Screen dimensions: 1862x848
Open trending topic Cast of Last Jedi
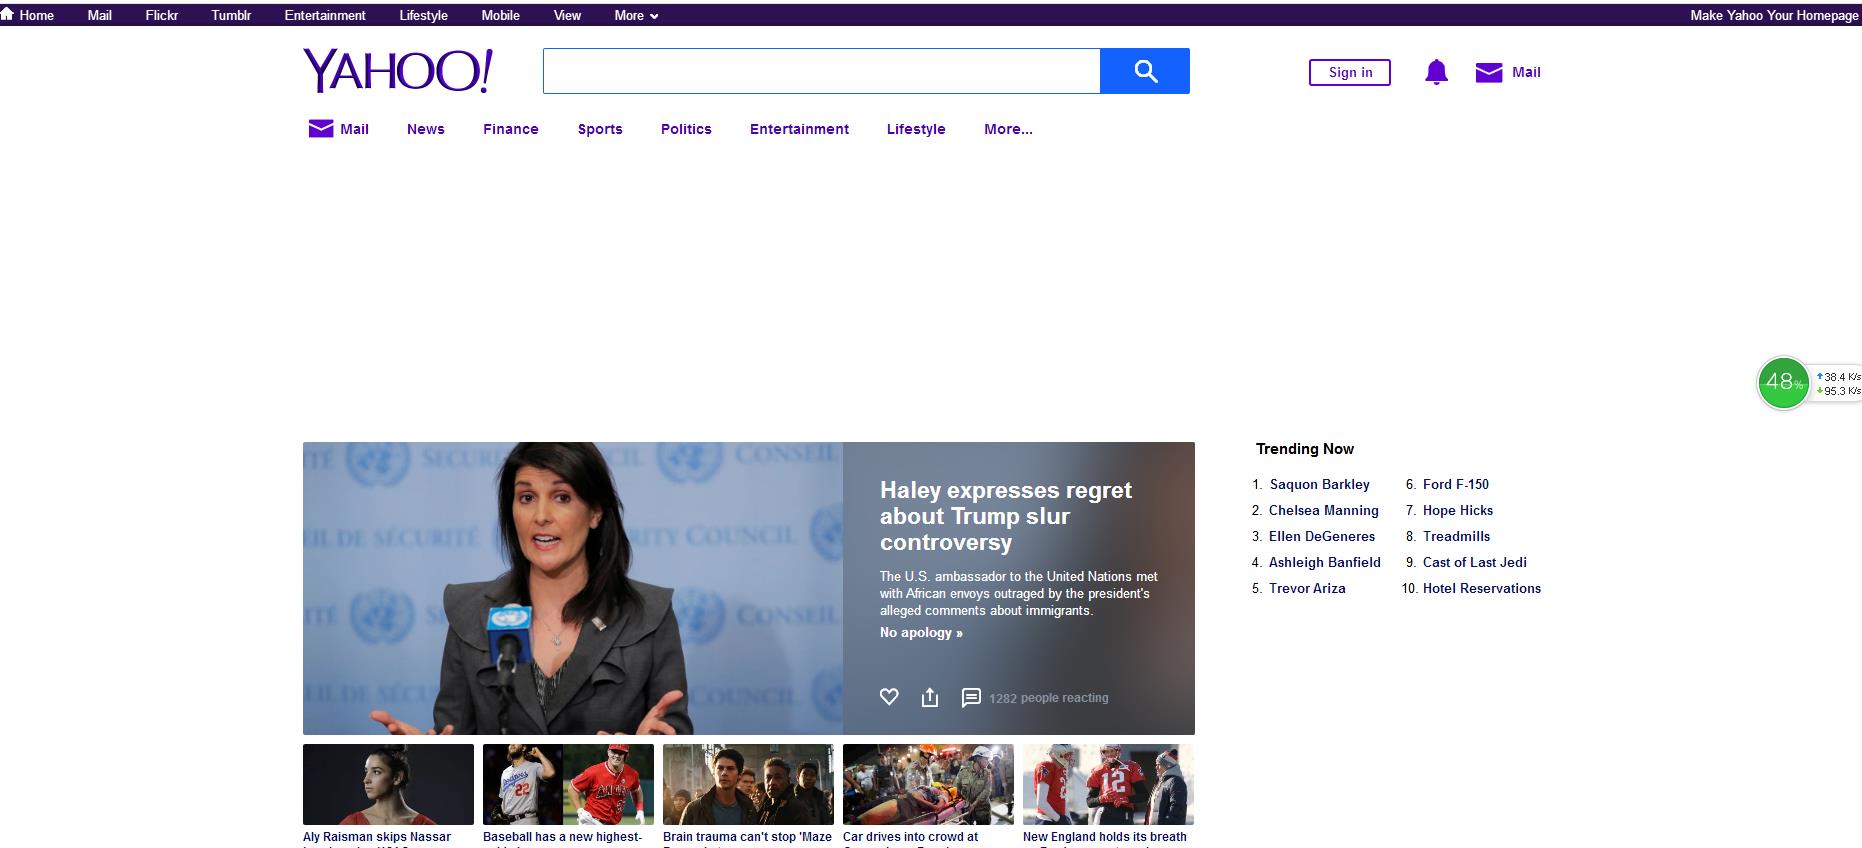(1475, 562)
